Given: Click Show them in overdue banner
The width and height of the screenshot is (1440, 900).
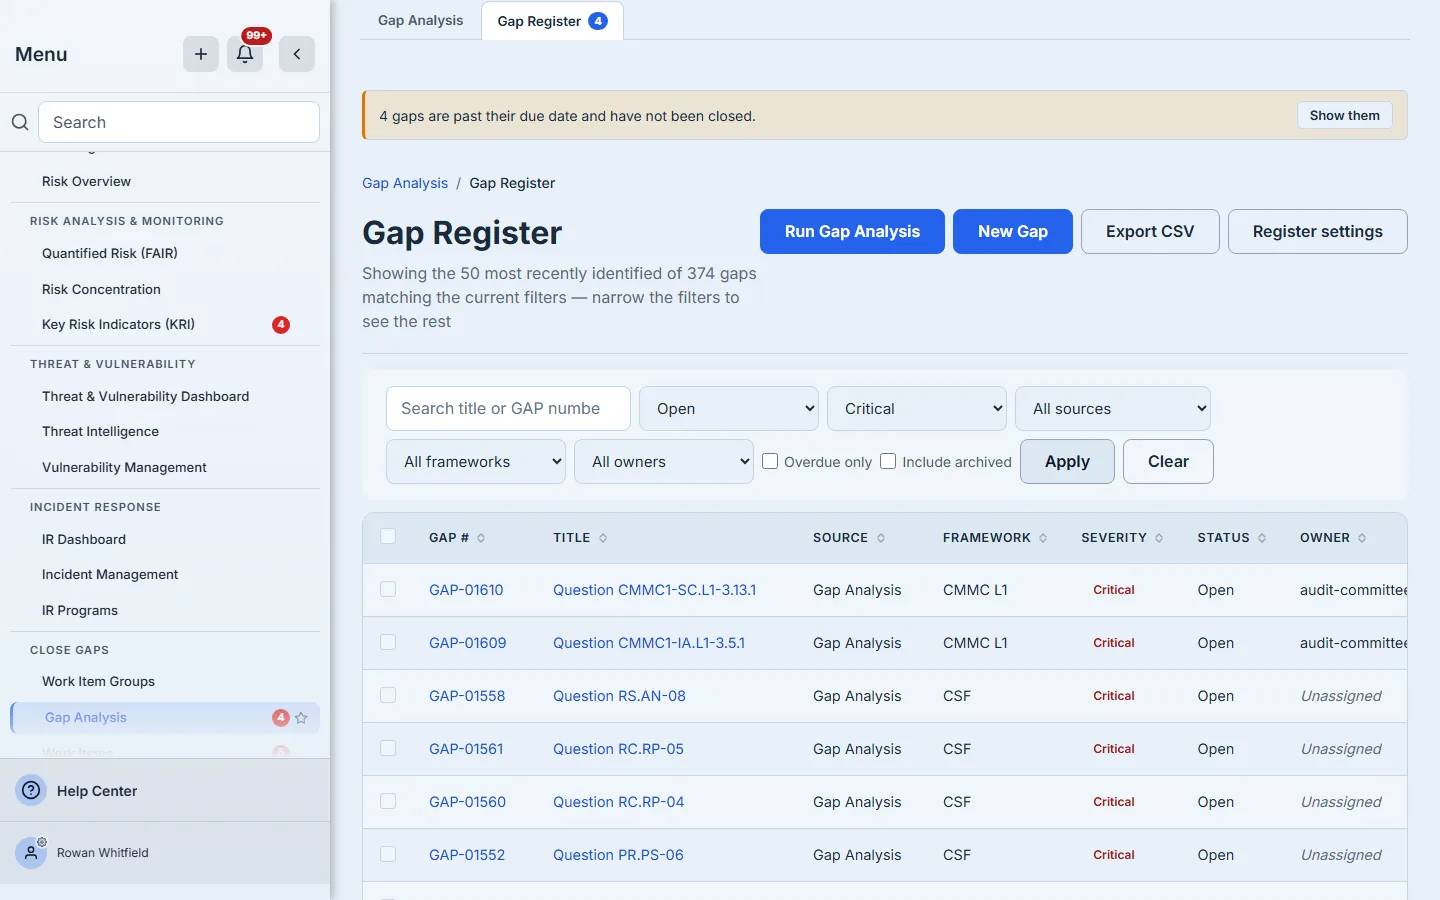Looking at the screenshot, I should click(x=1345, y=116).
